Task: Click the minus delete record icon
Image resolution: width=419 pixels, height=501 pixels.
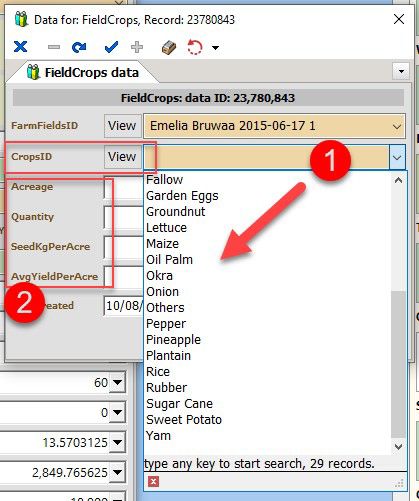Action: (54, 47)
